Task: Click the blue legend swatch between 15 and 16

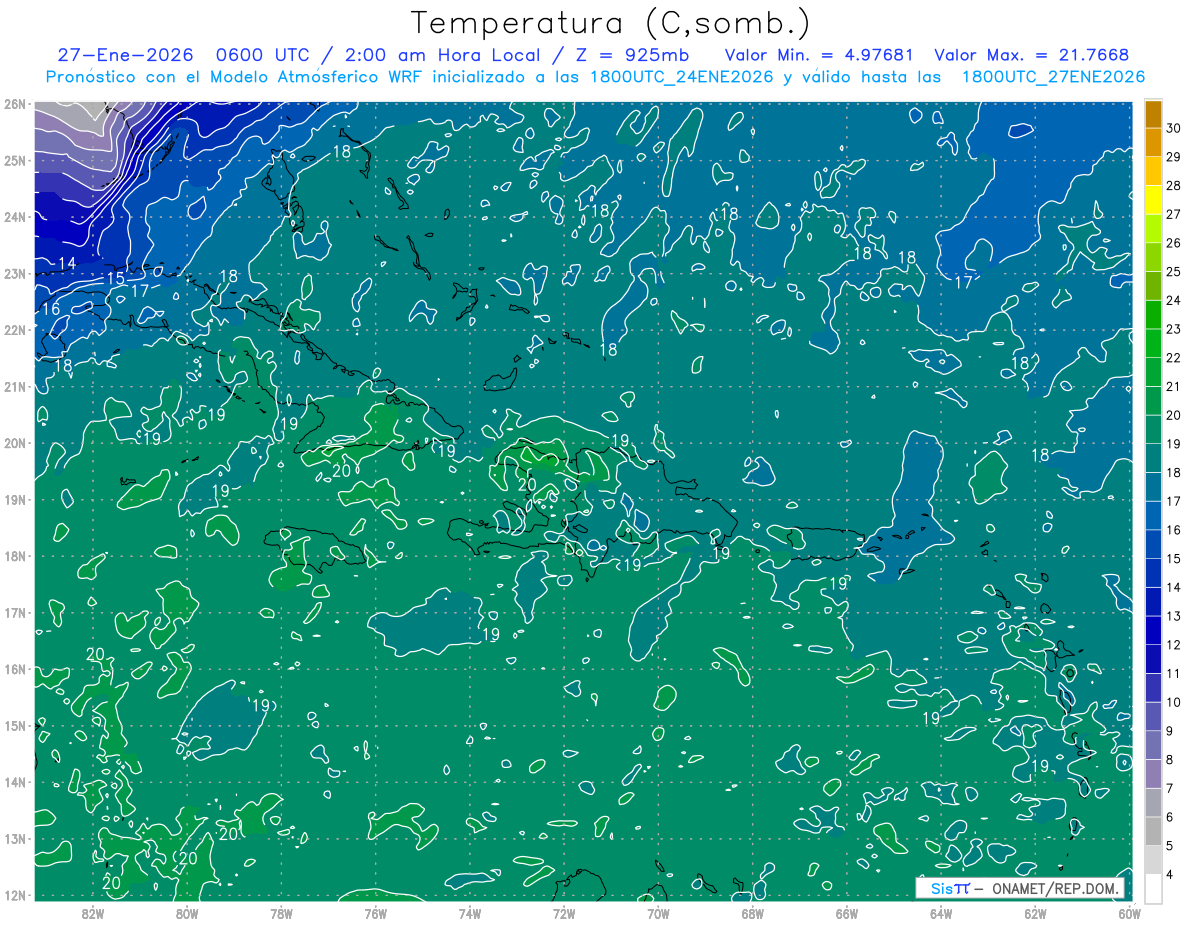Action: 1153,544
